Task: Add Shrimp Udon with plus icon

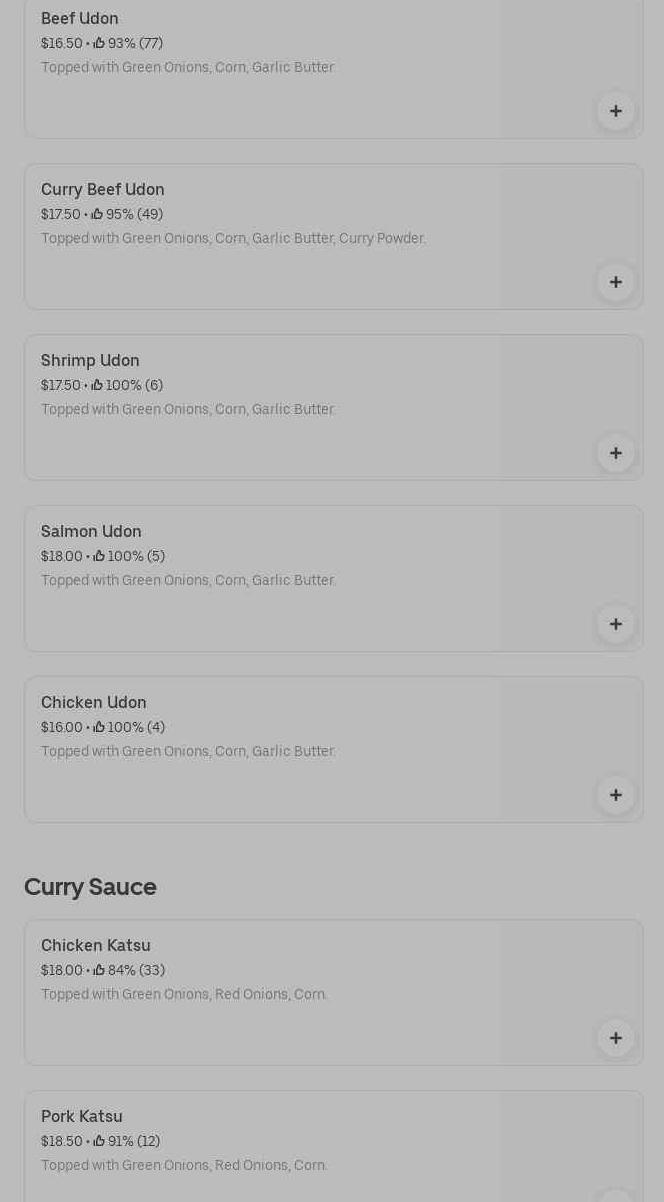Action: [616, 453]
